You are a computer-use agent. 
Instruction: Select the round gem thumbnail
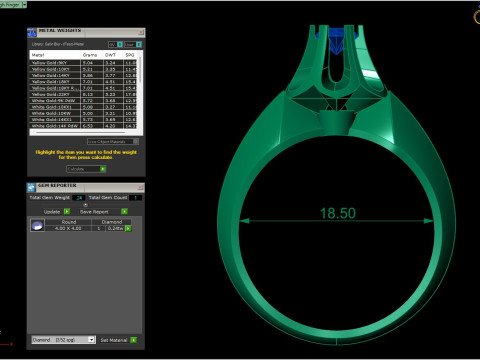coord(37,225)
